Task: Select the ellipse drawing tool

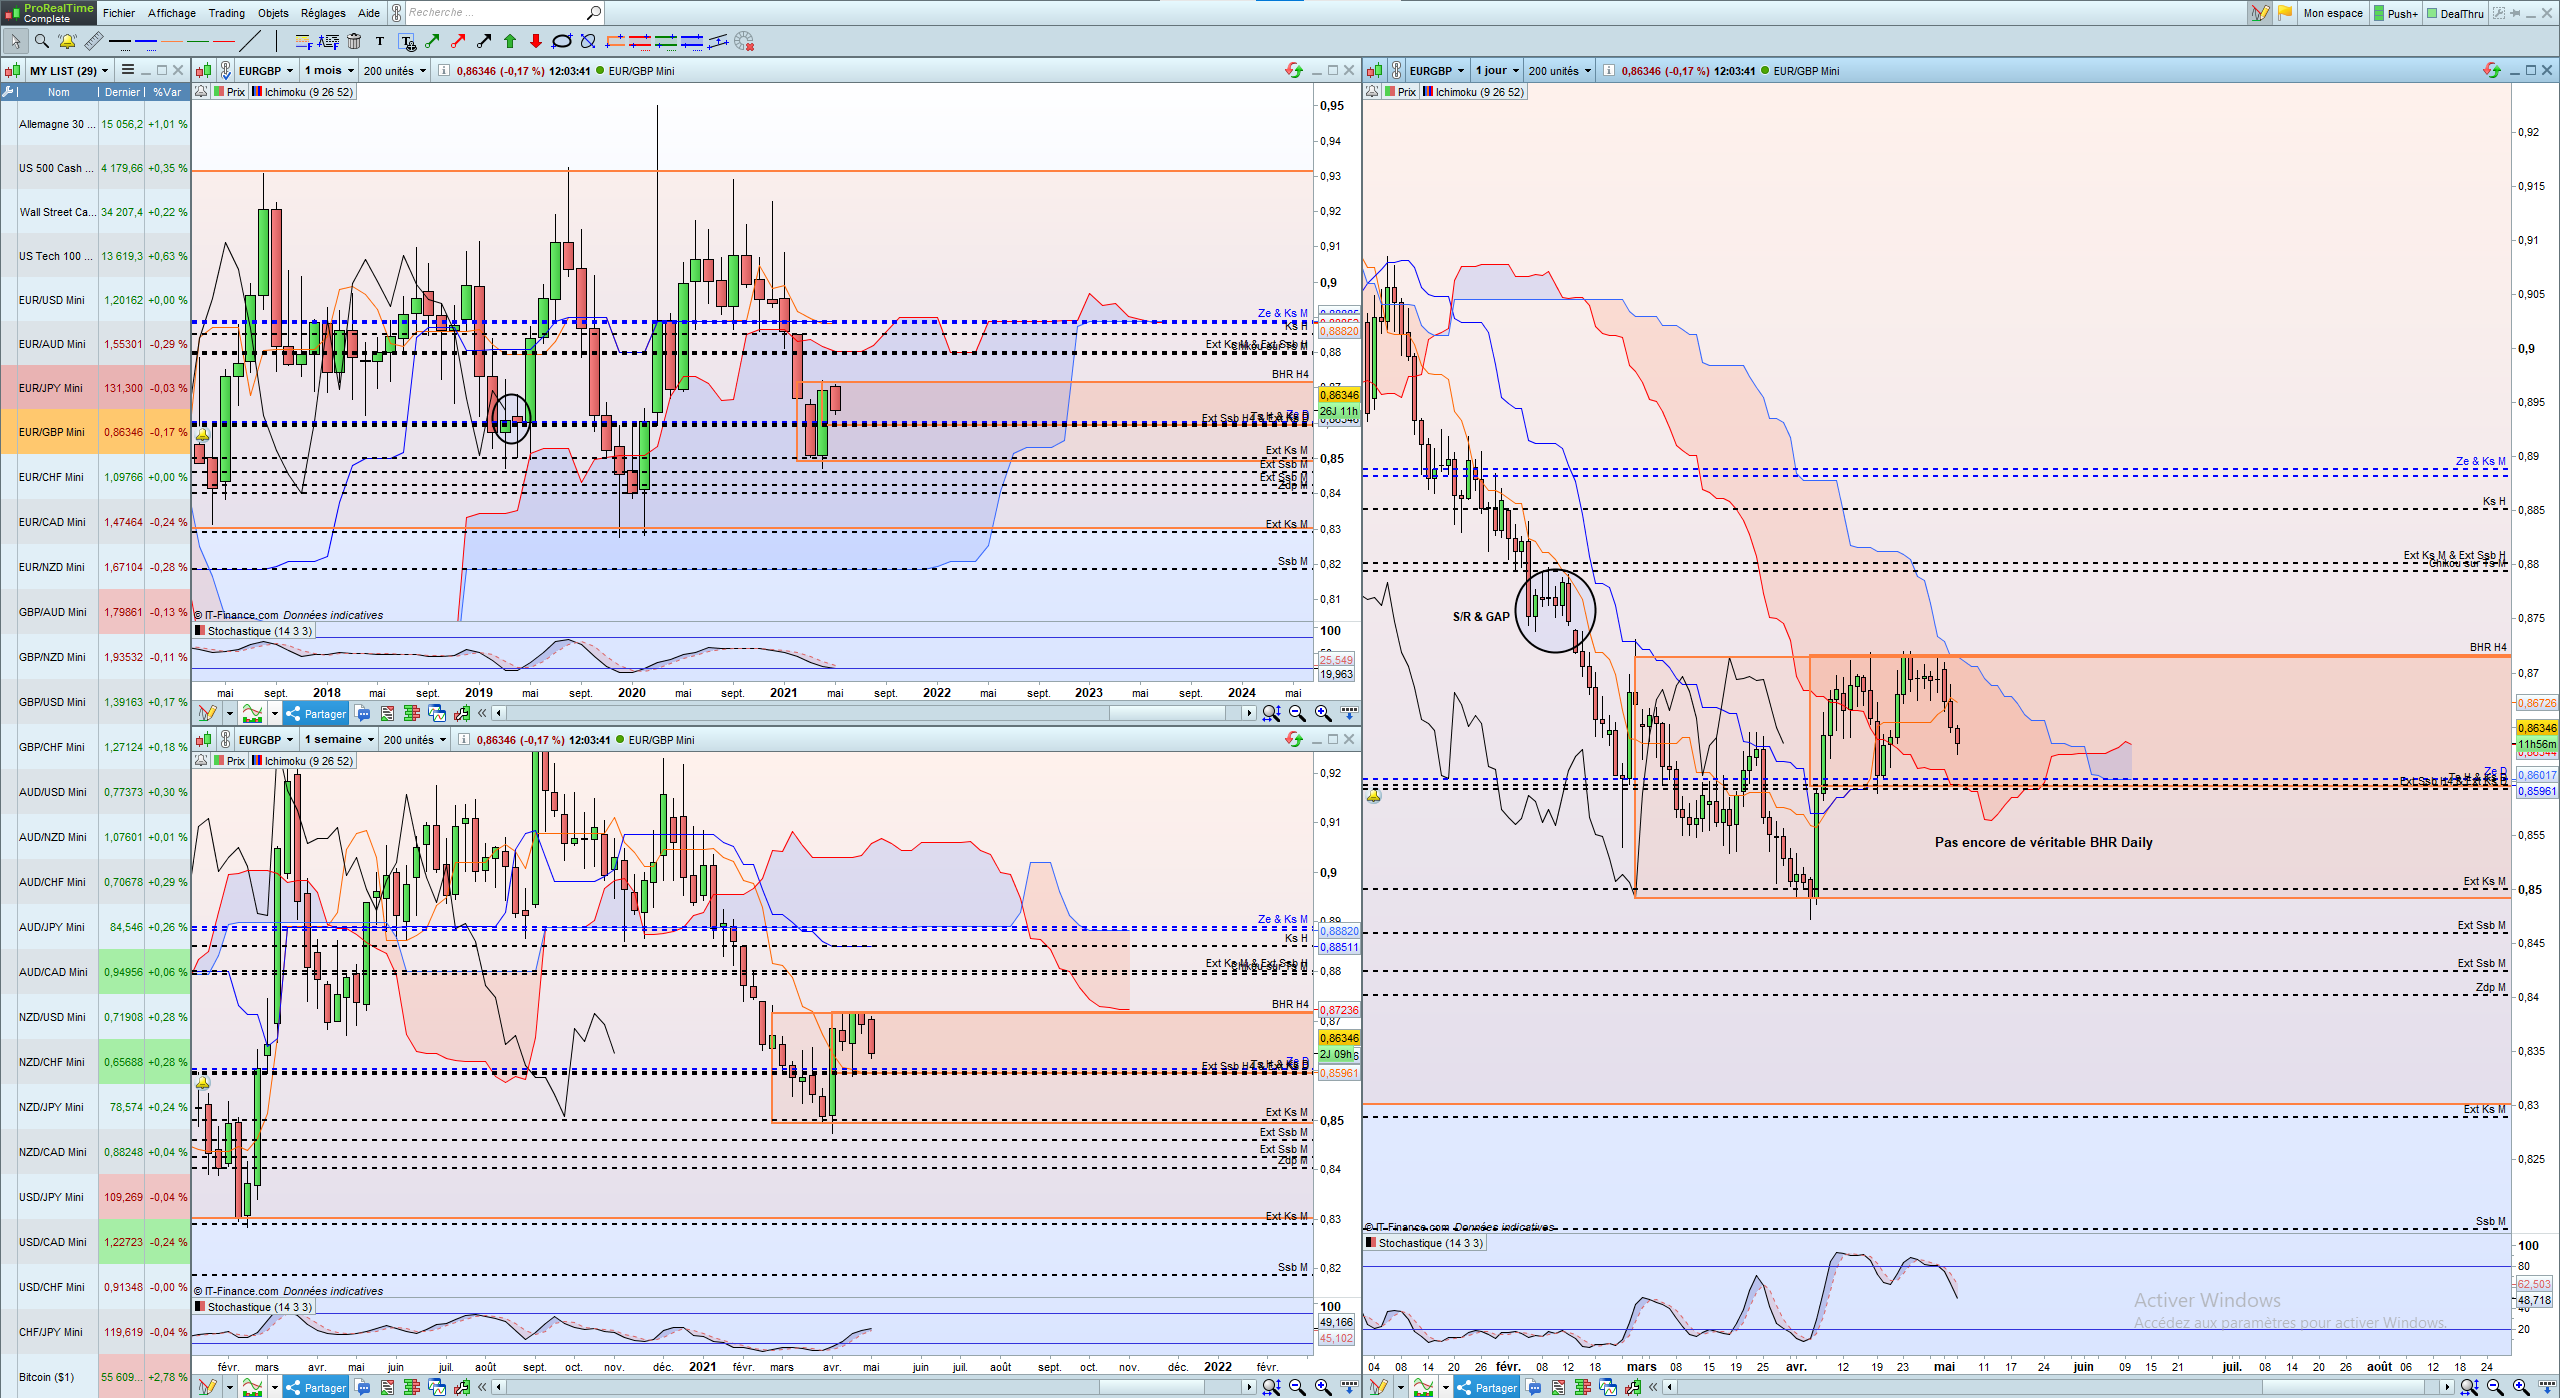Action: [562, 41]
